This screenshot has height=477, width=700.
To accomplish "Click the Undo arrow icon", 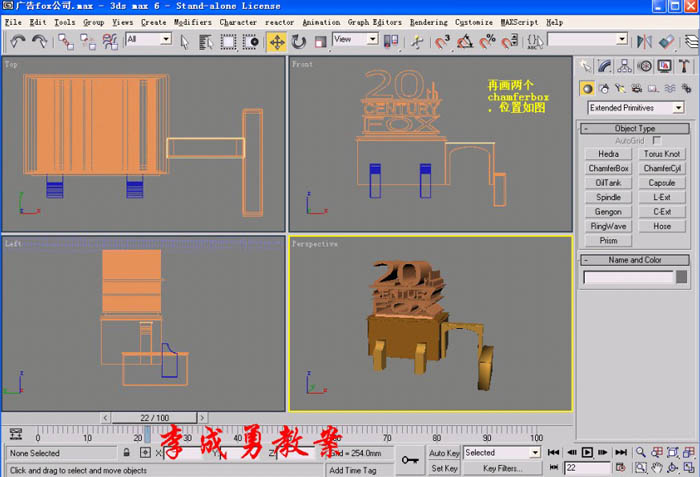I will [18, 42].
